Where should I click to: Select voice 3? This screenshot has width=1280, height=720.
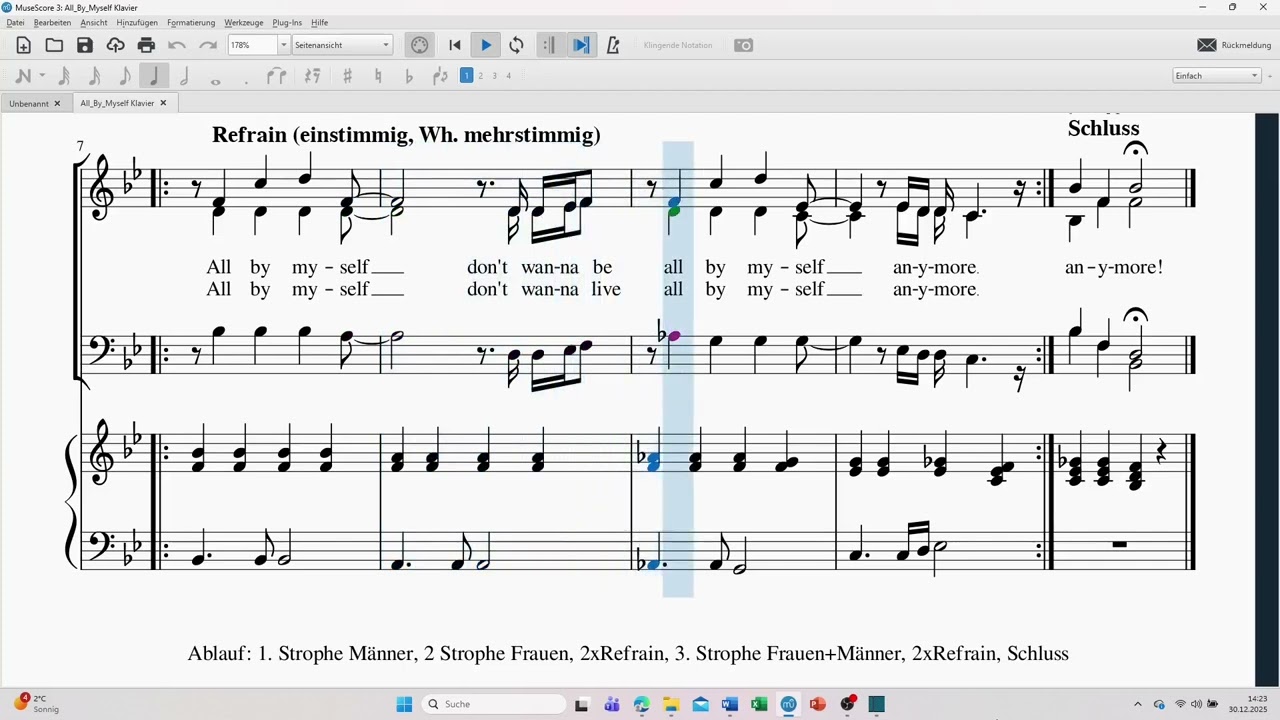pyautogui.click(x=494, y=76)
